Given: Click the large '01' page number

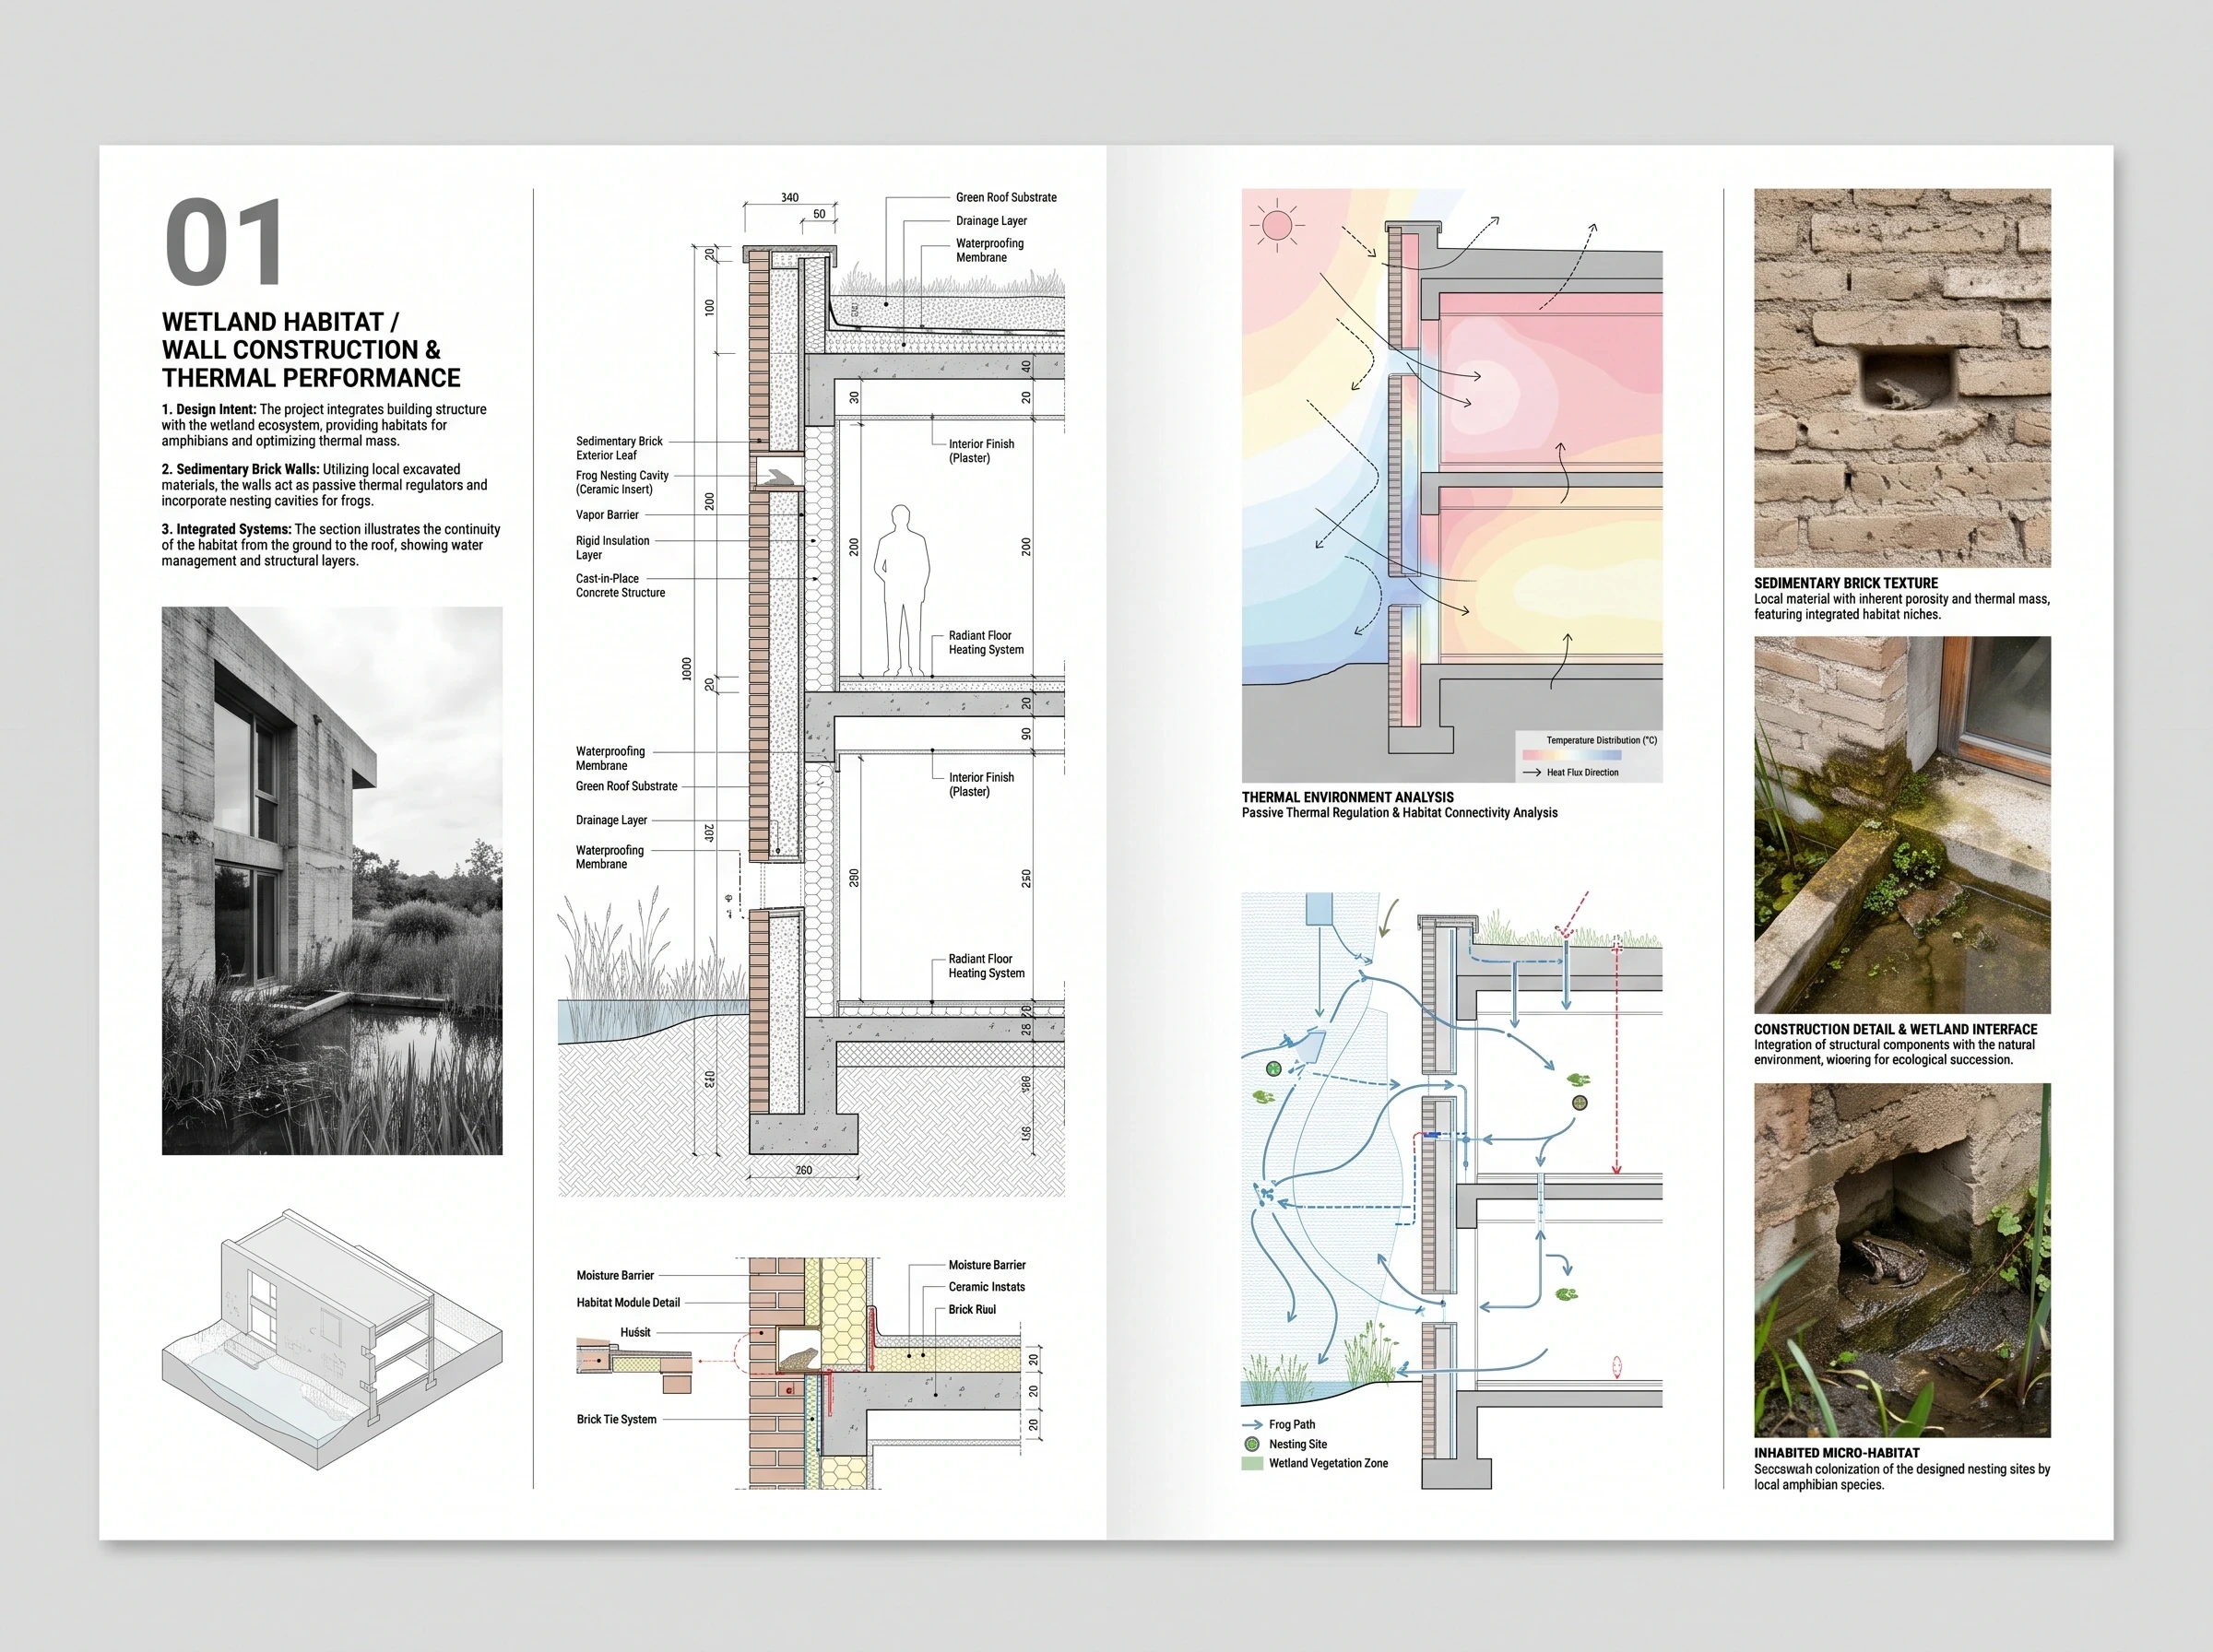Looking at the screenshot, I should [x=224, y=243].
